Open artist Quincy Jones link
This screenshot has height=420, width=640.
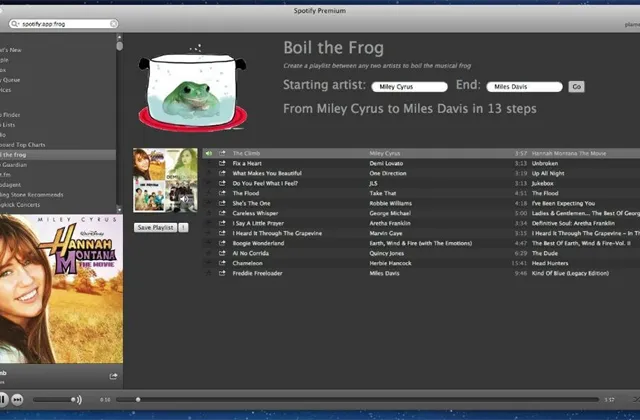pyautogui.click(x=387, y=253)
